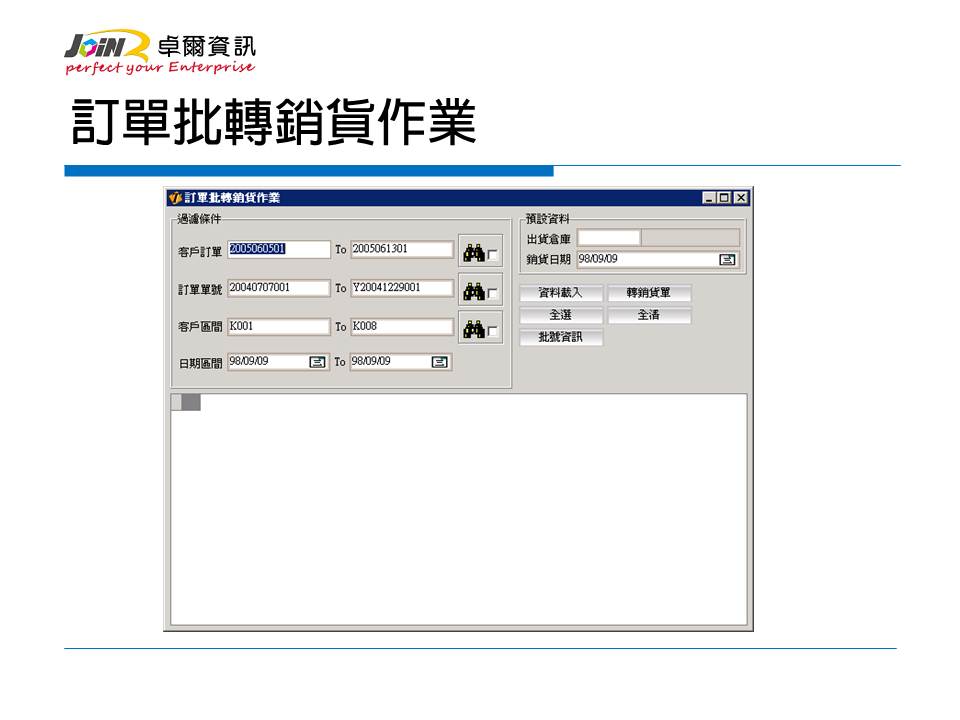Open calendar picker for 日期區間 start date
The image size is (960, 720).
(x=317, y=362)
